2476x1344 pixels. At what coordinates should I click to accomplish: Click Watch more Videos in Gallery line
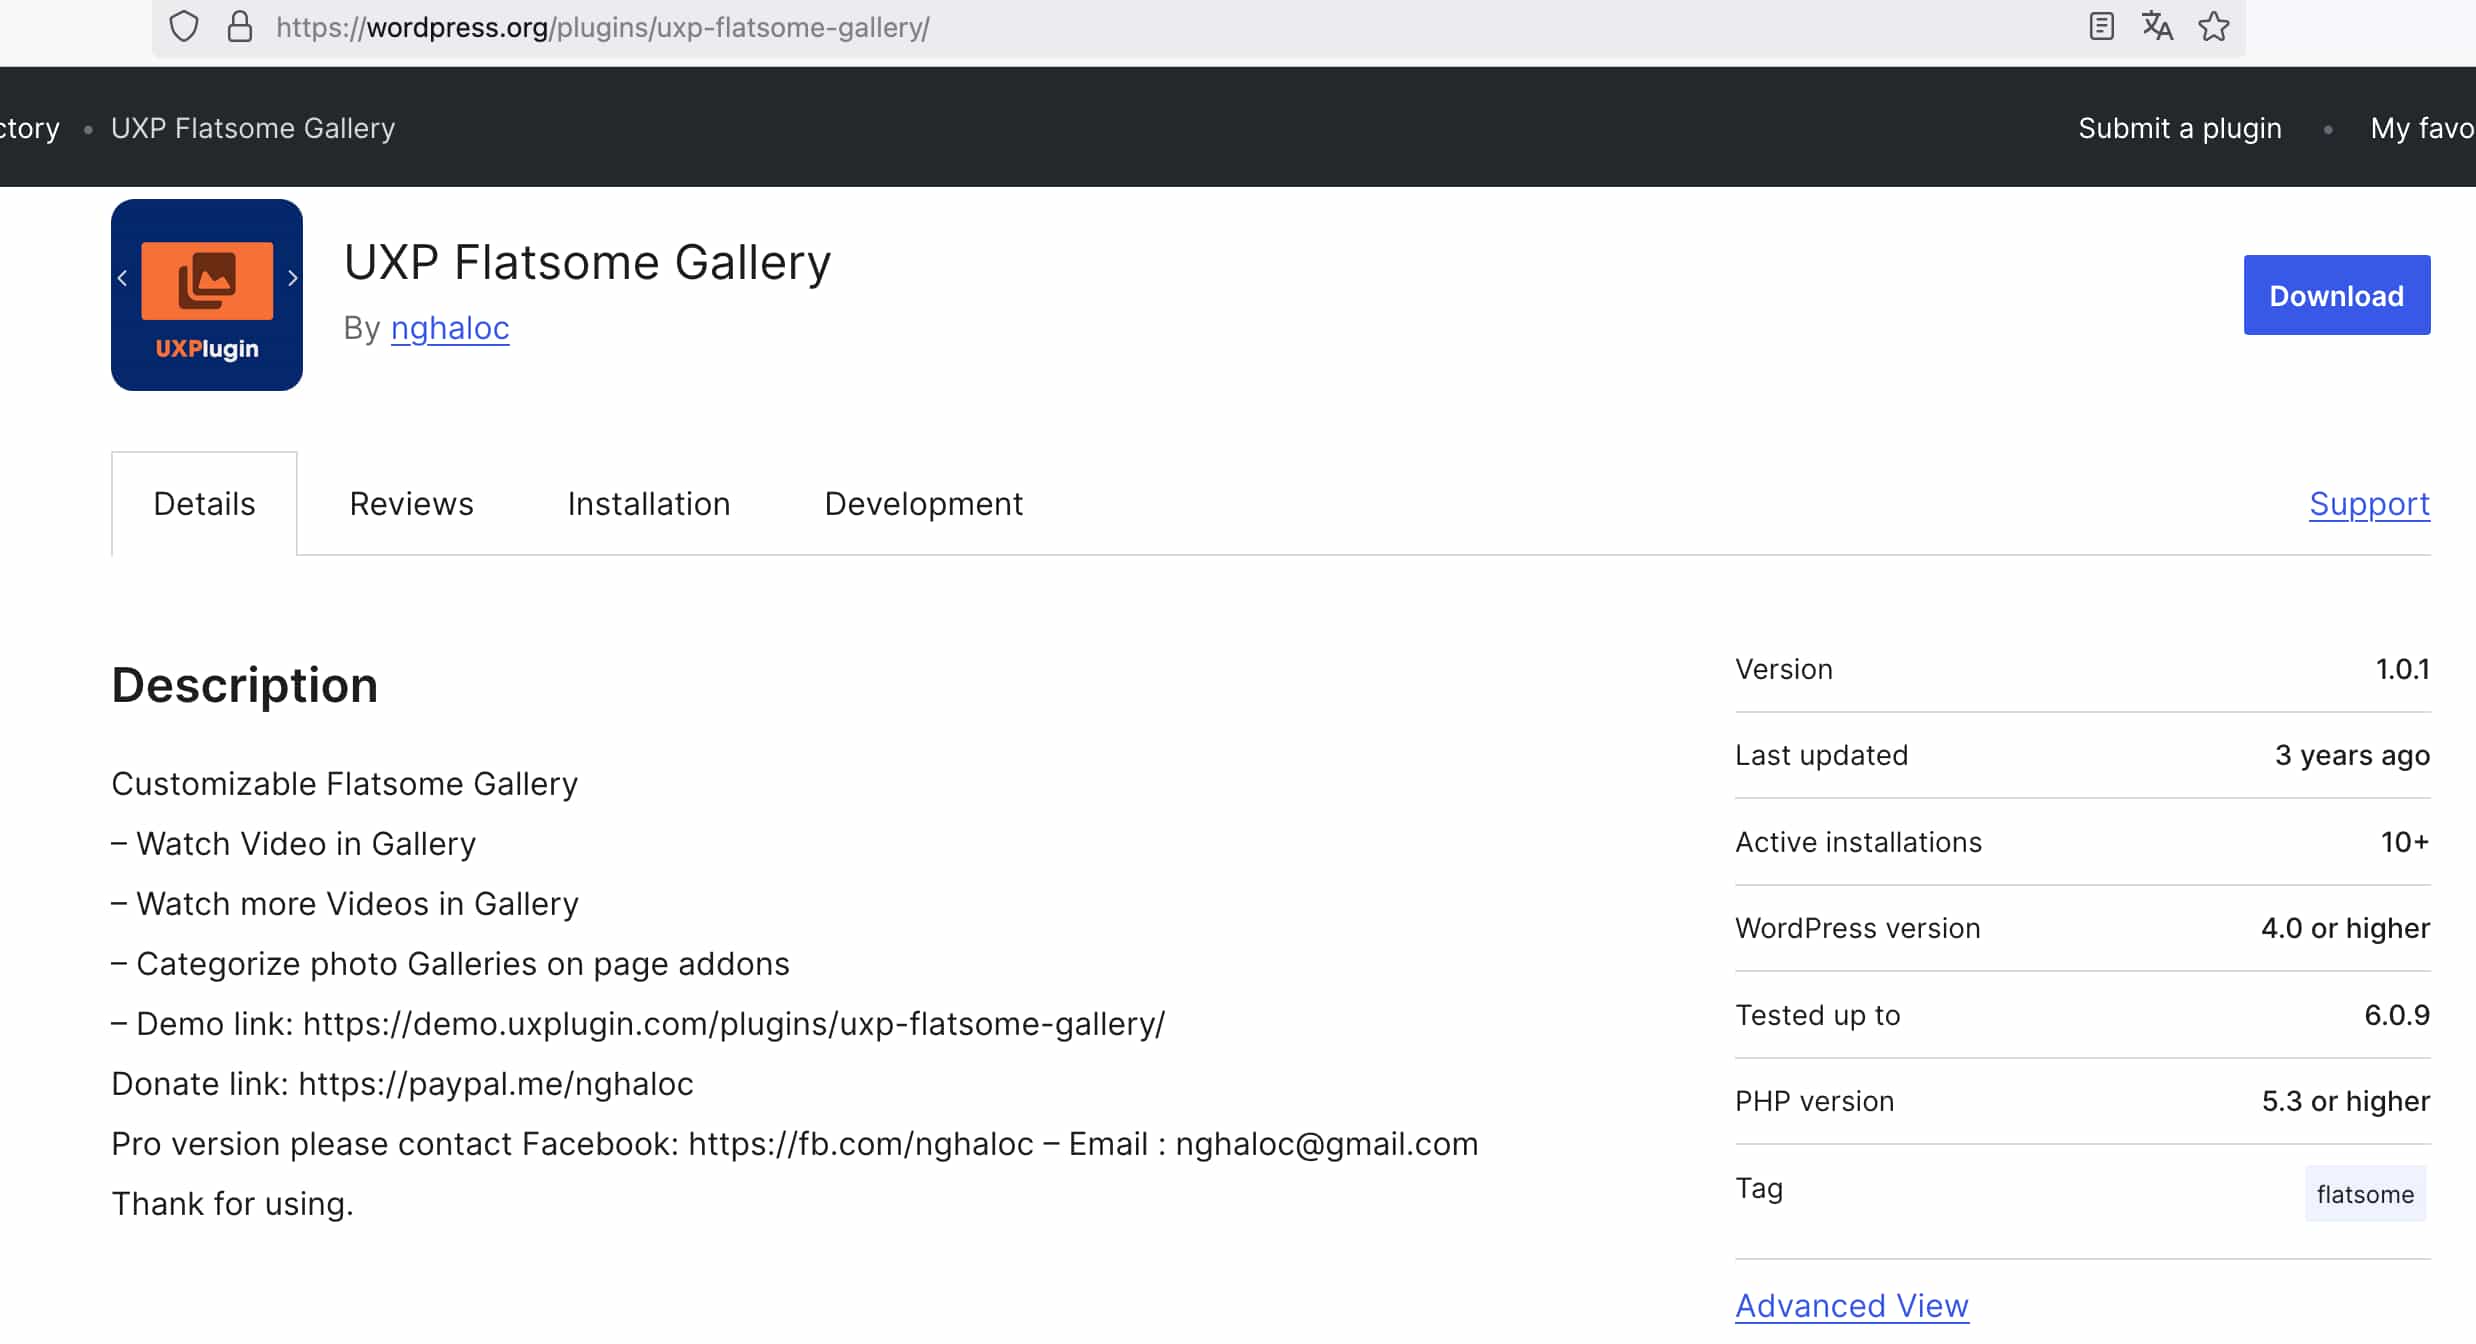(345, 904)
